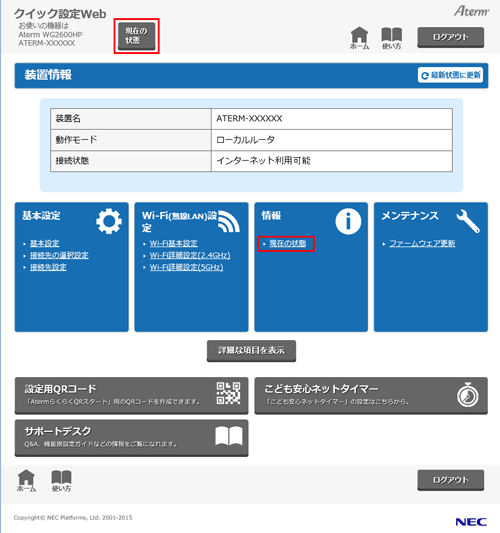This screenshot has height=533, width=500.
Task: Click the 接続状態 table label
Action: point(72,161)
